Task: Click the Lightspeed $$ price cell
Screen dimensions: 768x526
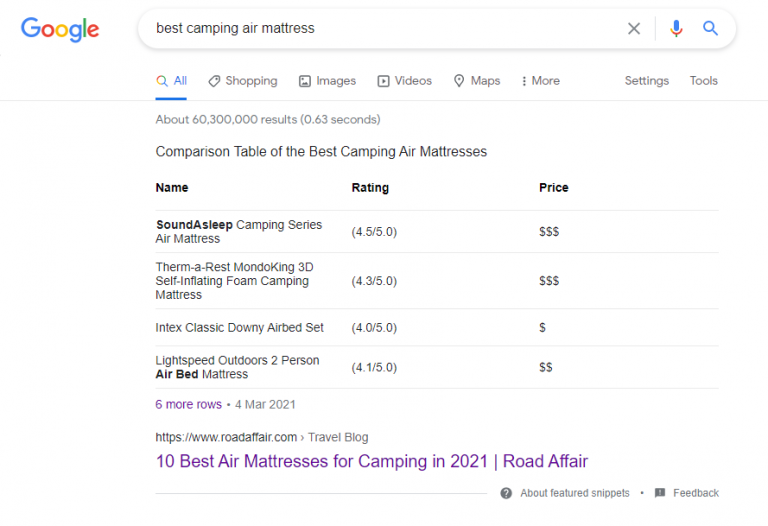Action: (x=546, y=367)
